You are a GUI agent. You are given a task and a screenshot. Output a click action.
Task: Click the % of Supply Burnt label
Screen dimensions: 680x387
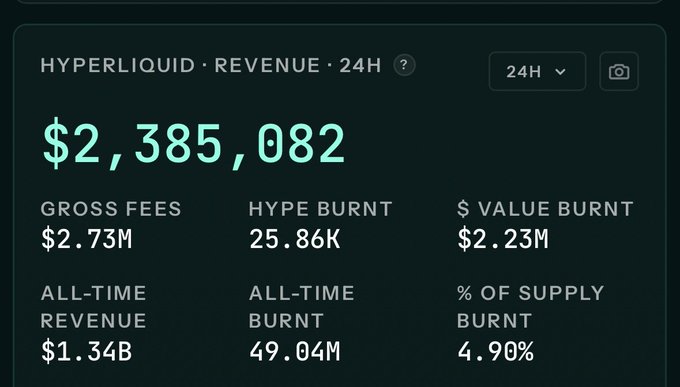click(530, 307)
